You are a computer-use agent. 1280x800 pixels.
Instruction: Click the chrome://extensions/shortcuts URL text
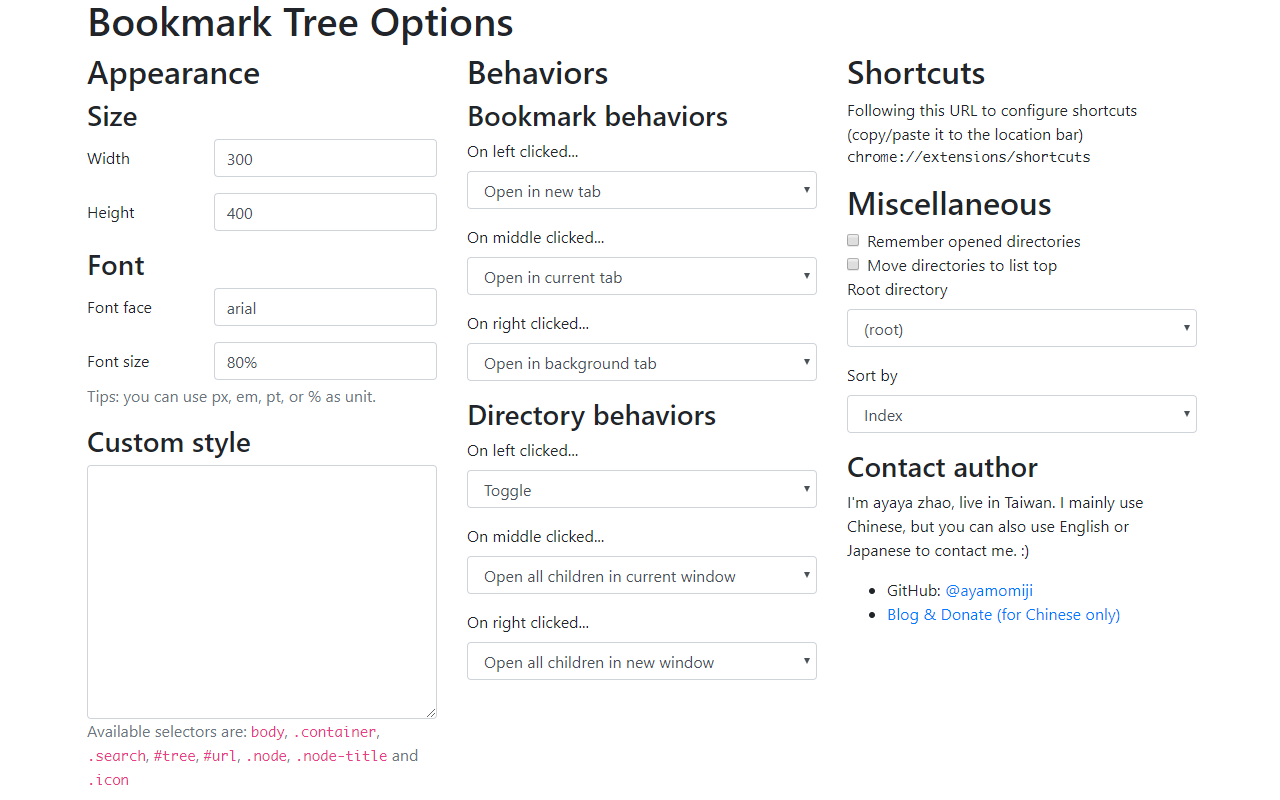click(x=968, y=157)
